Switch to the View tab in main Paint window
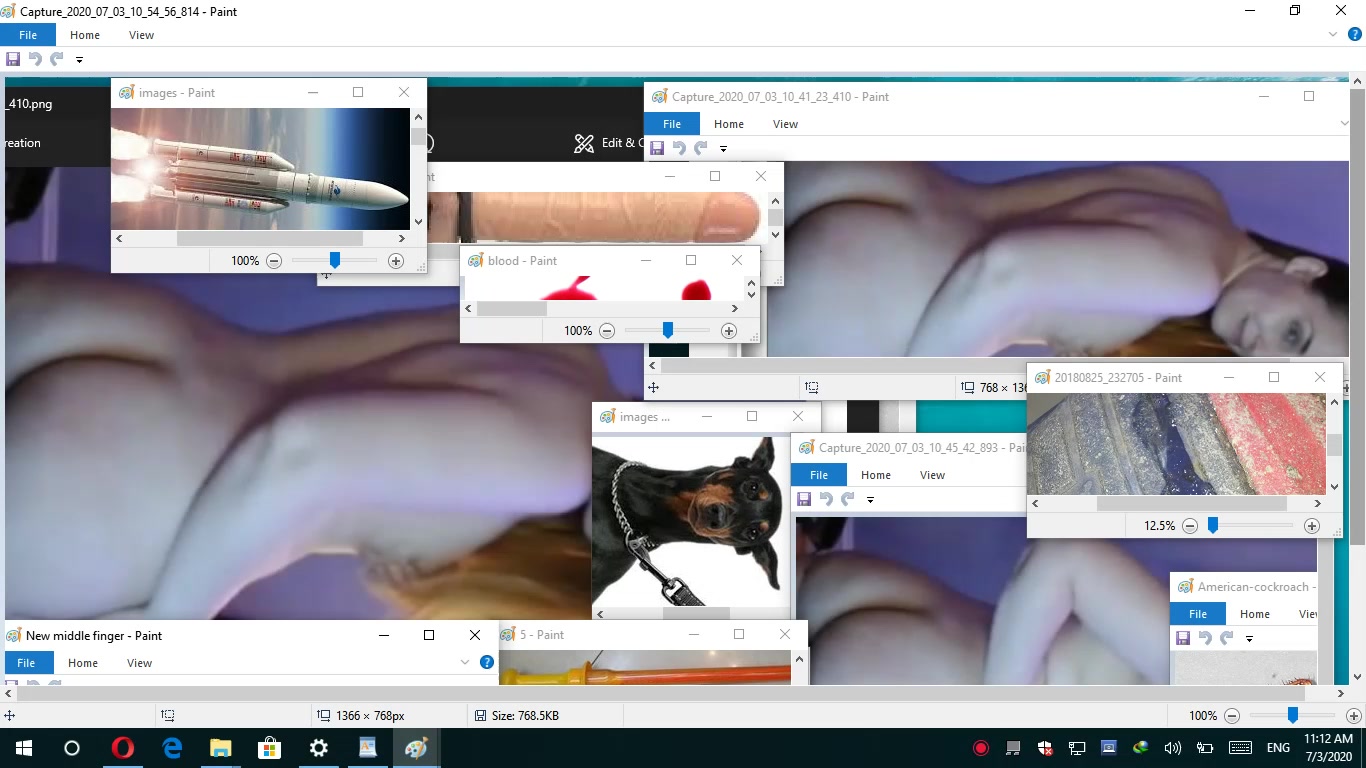 coord(142,35)
